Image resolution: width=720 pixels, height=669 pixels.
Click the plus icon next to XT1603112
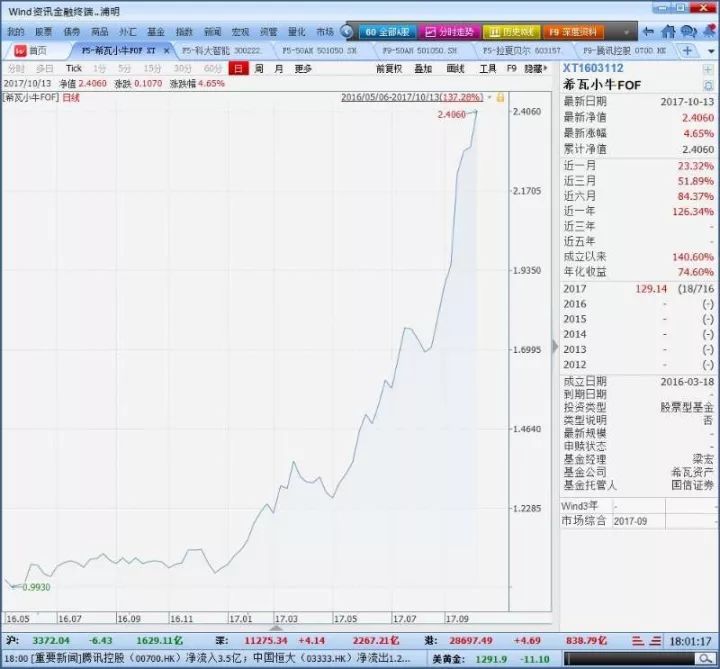point(708,68)
